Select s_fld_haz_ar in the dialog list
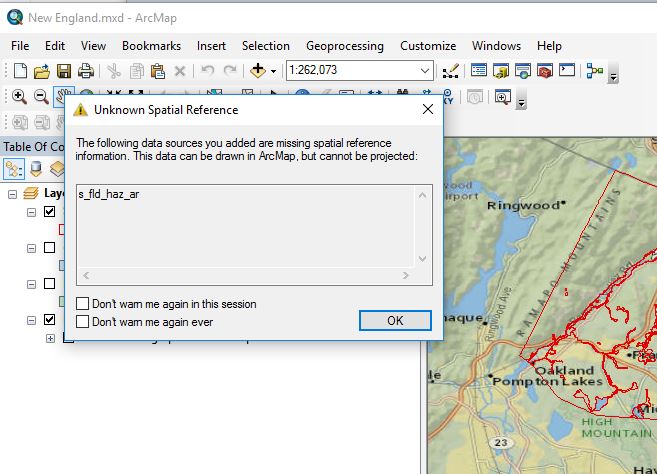Screen dimensions: 657x474 point(109,194)
